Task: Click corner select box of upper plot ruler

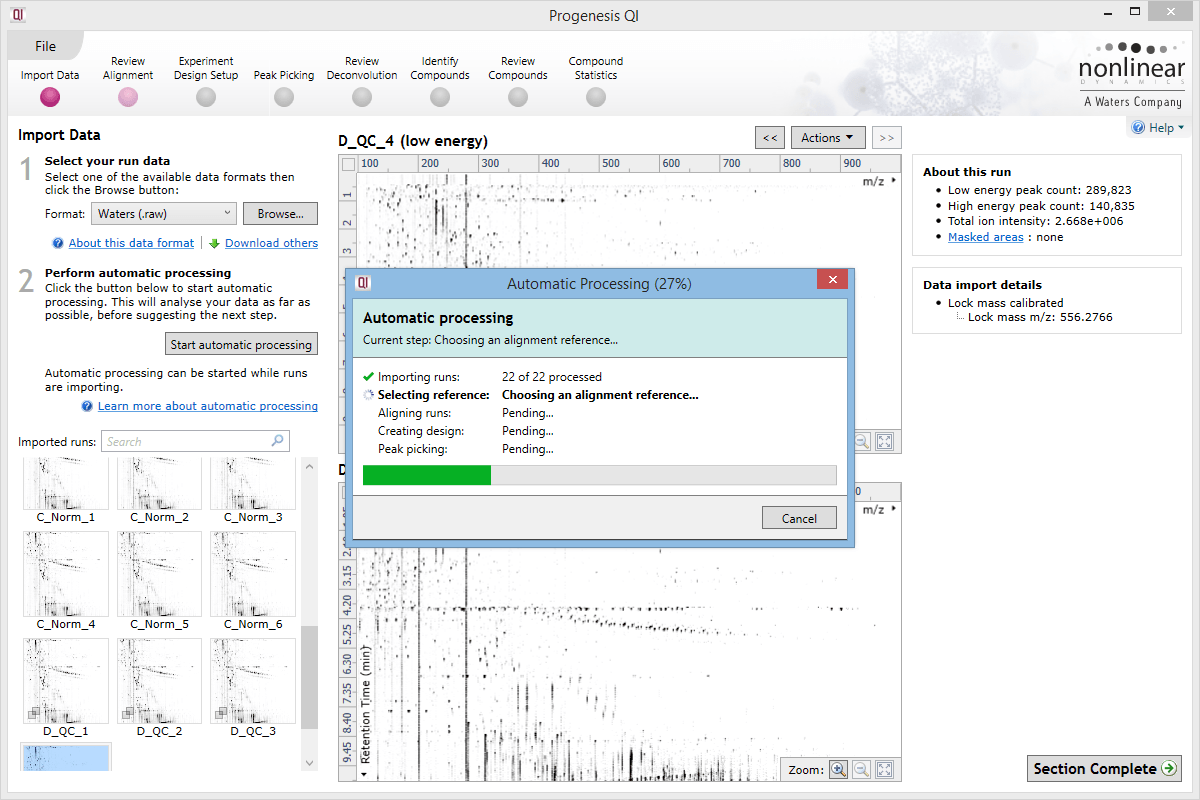Action: point(348,164)
